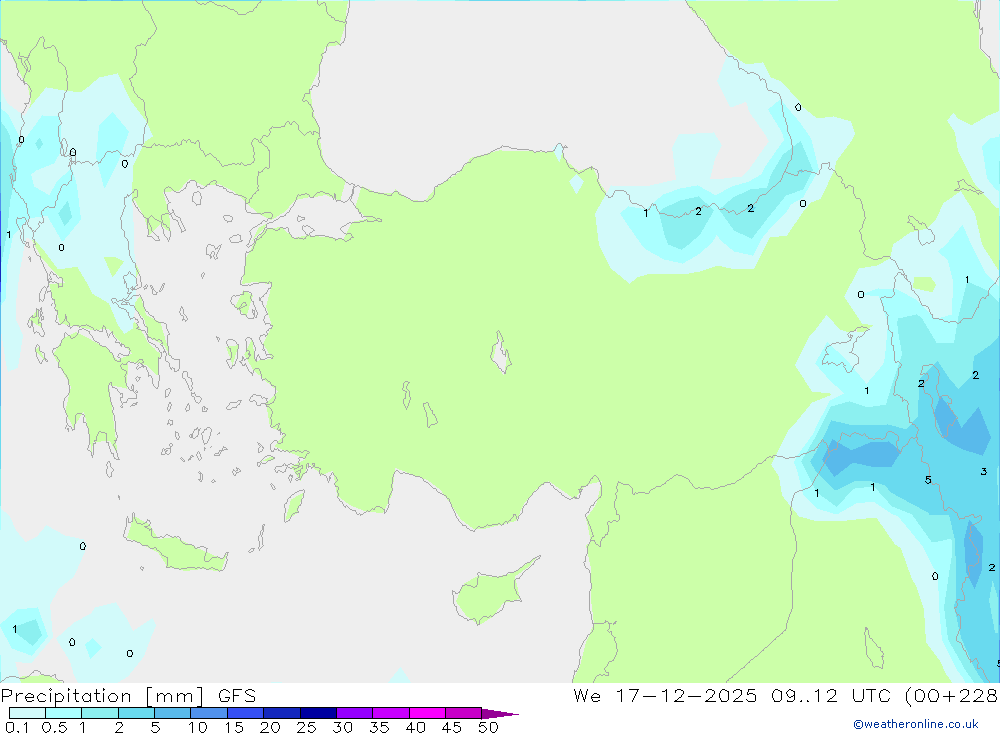Click the island of Crete on map
This screenshot has width=1000, height=733.
174,544
